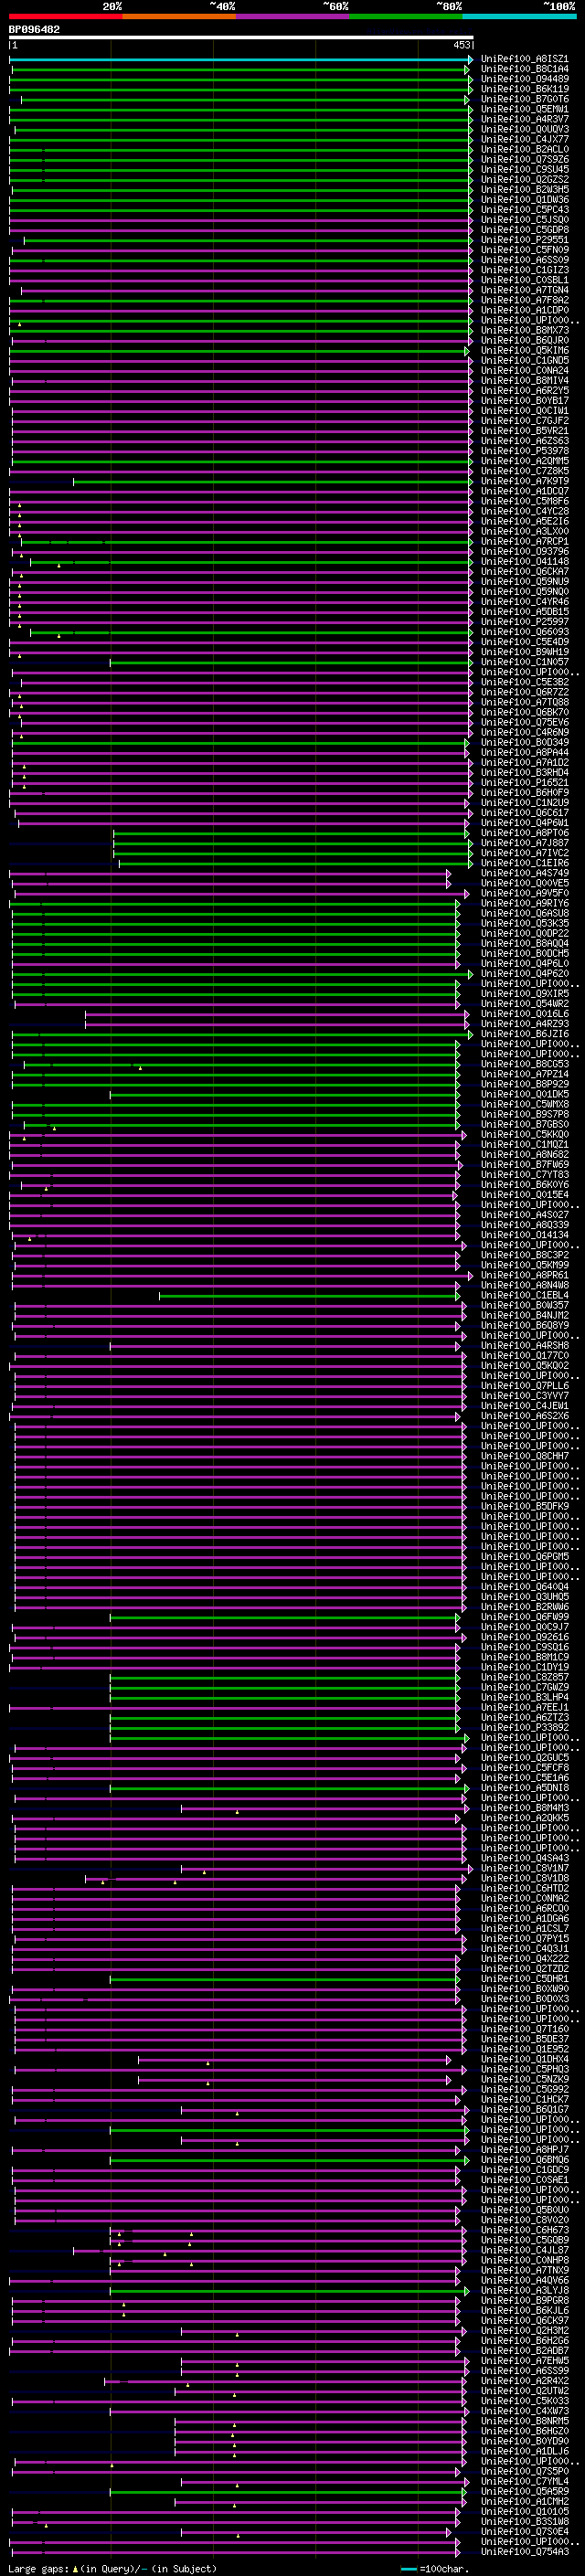This screenshot has height=2576, width=585.
Task: Click UniRef100_B2ACL0 label
Action: 524,149
